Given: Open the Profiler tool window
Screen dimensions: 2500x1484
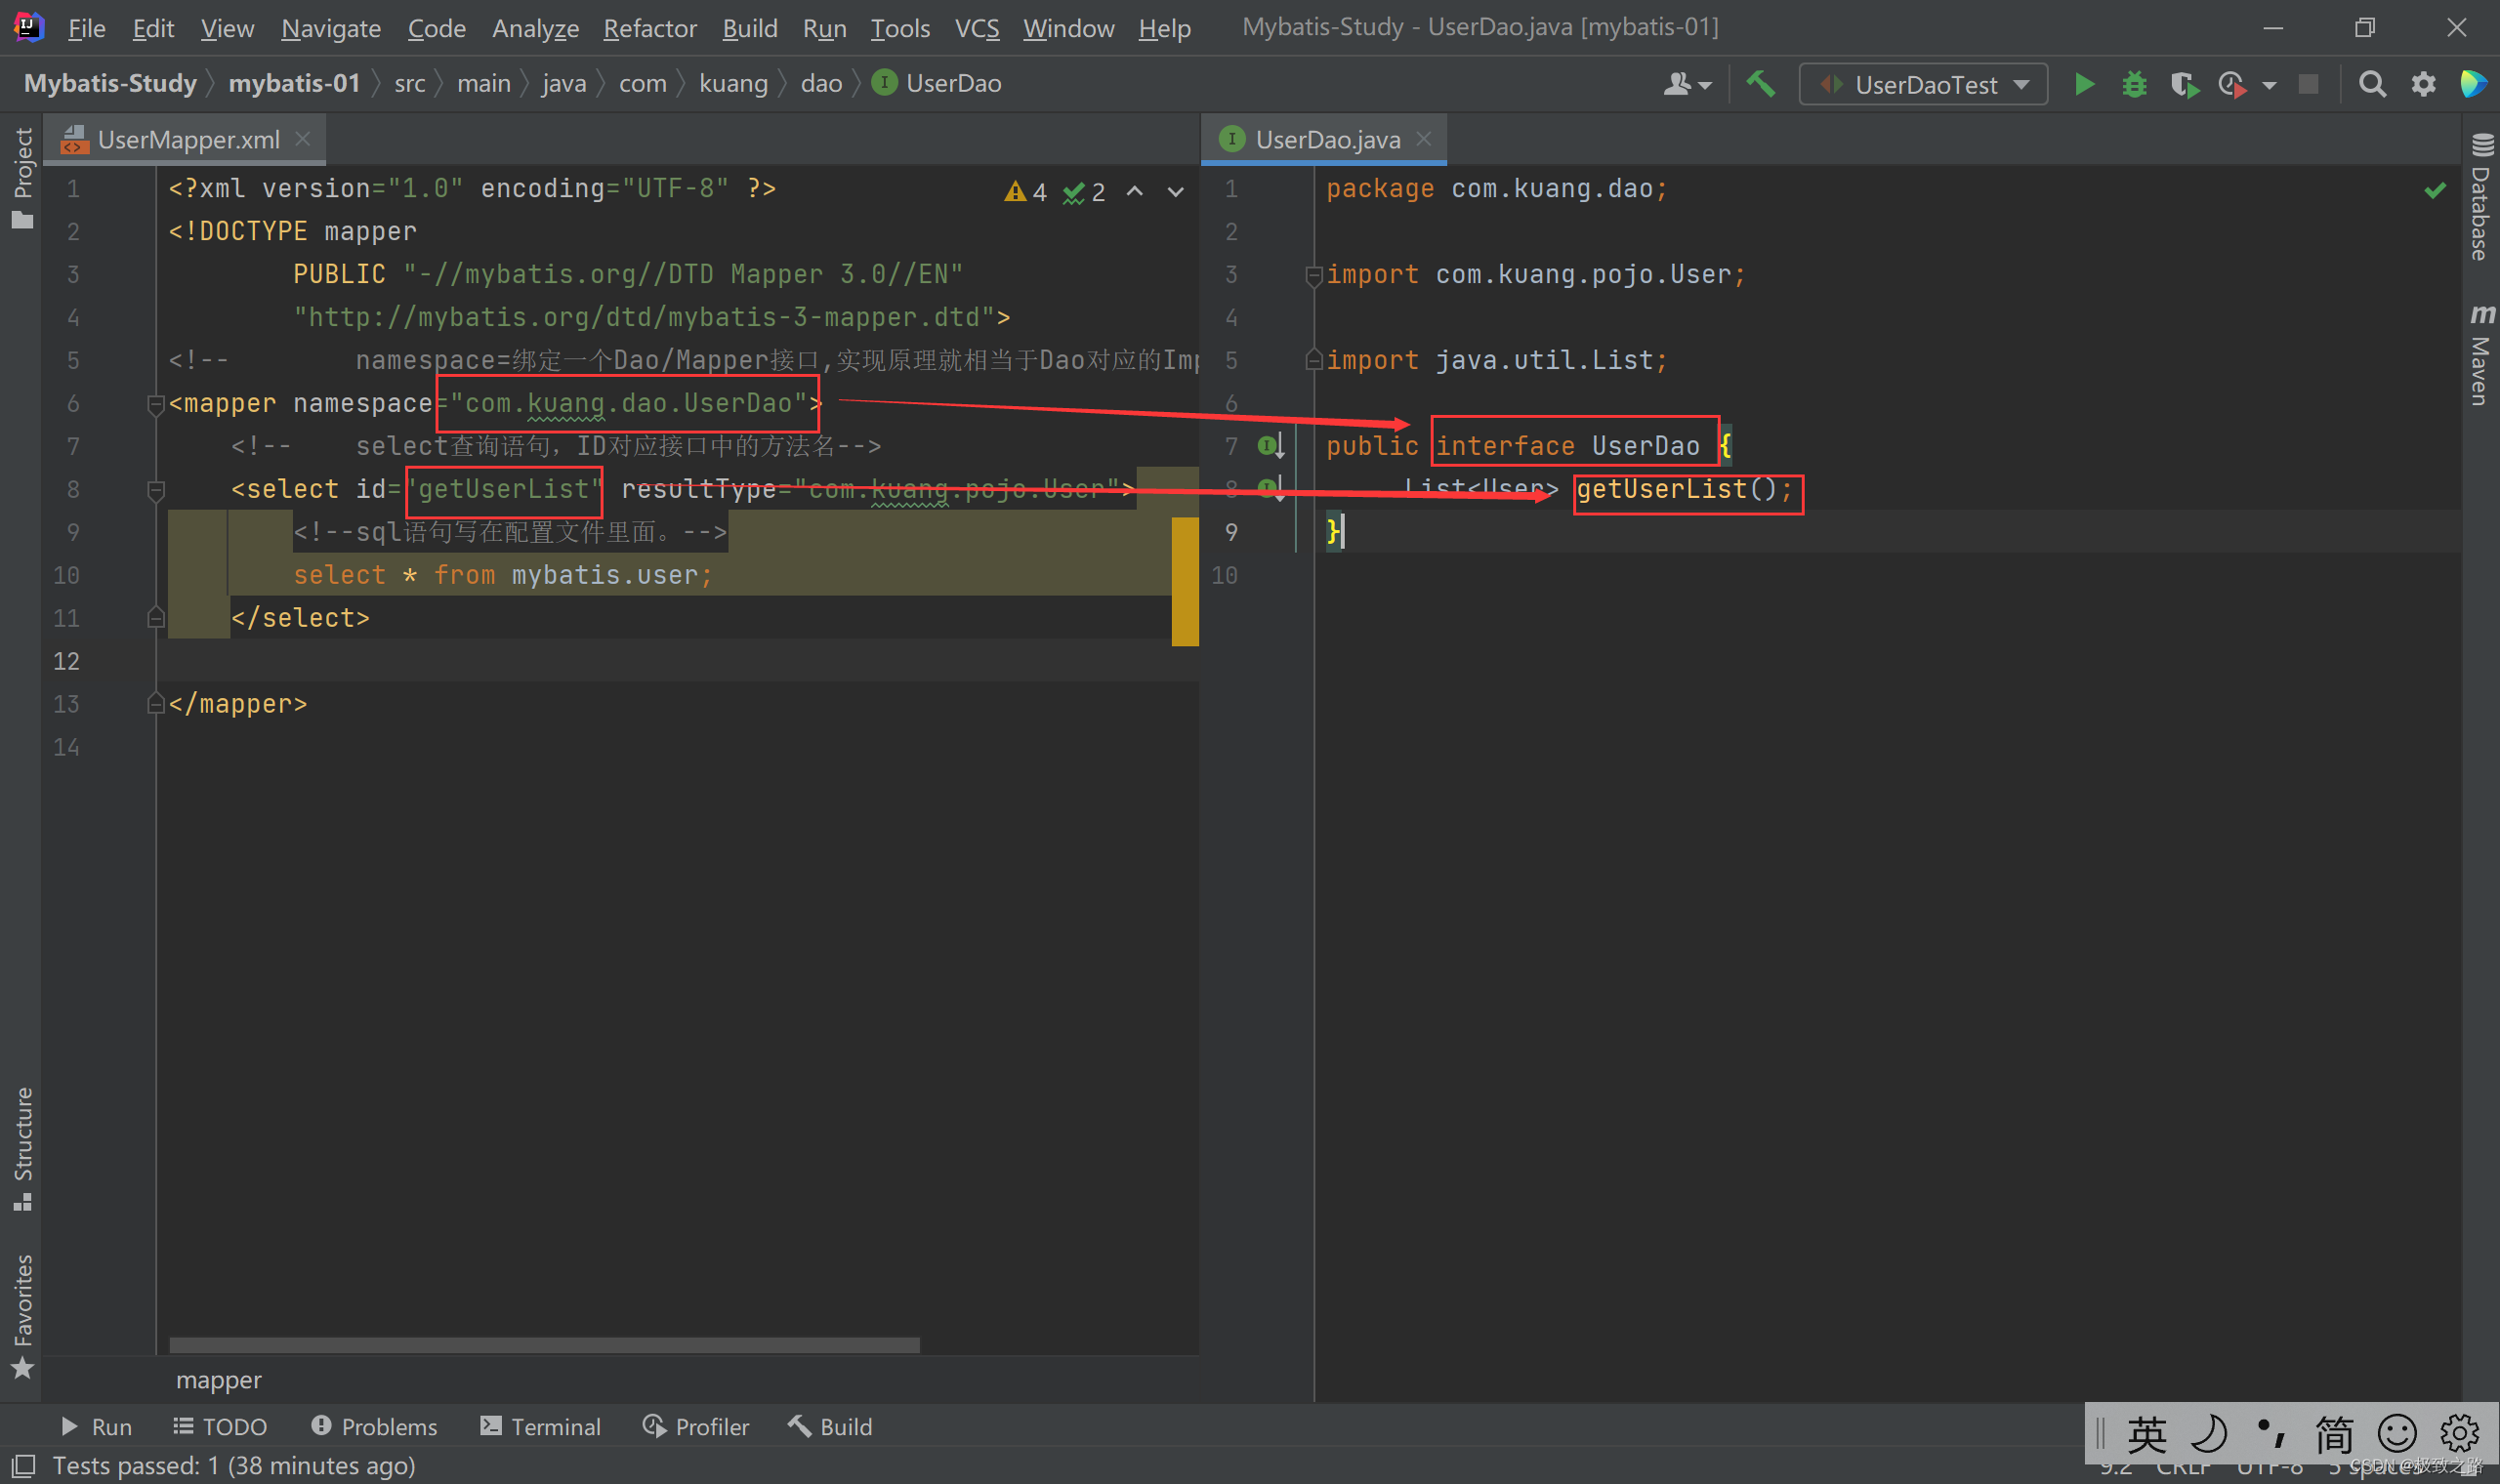Looking at the screenshot, I should [x=696, y=1427].
